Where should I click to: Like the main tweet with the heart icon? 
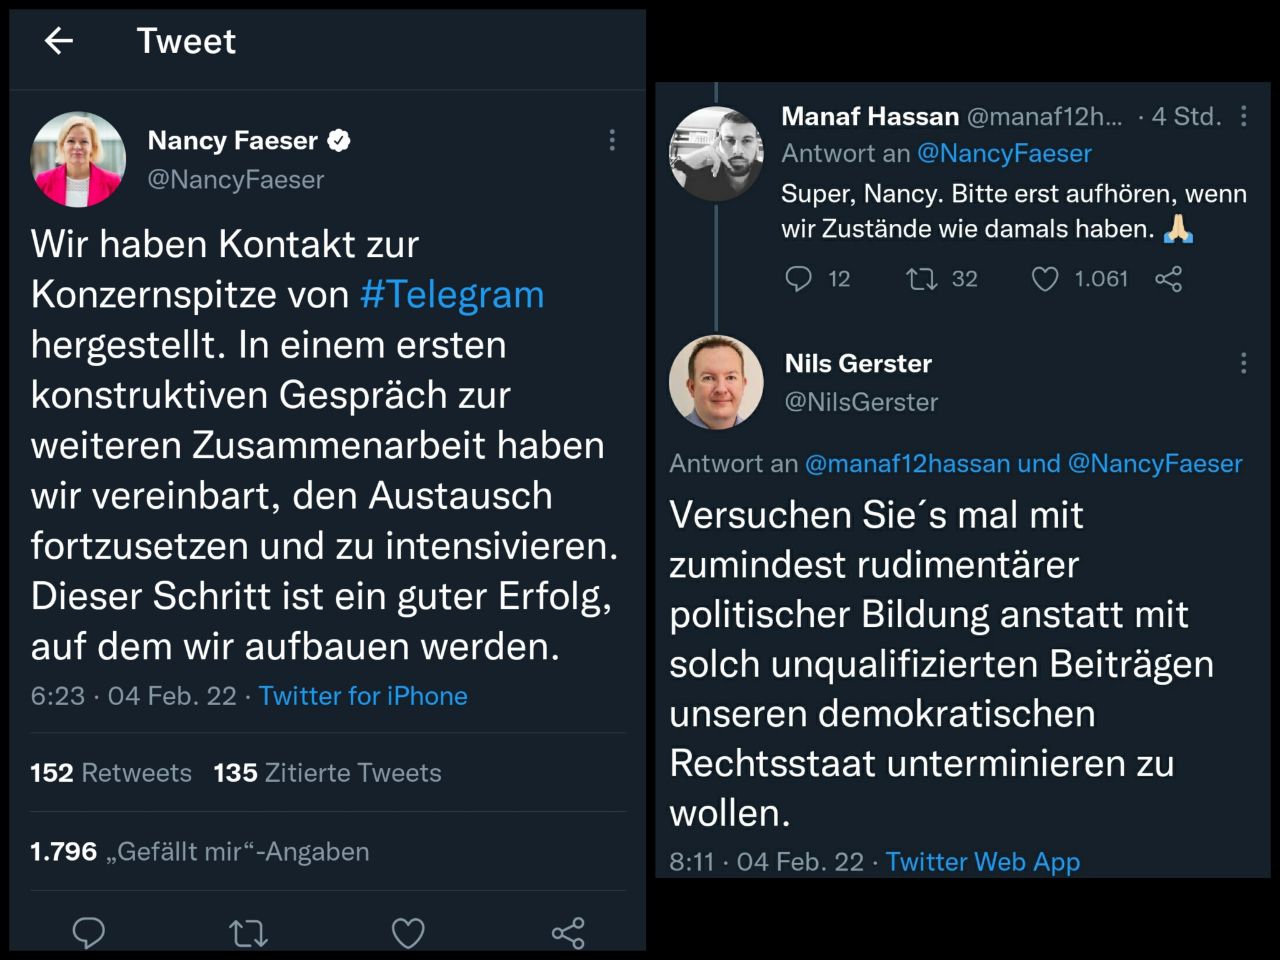click(x=408, y=933)
